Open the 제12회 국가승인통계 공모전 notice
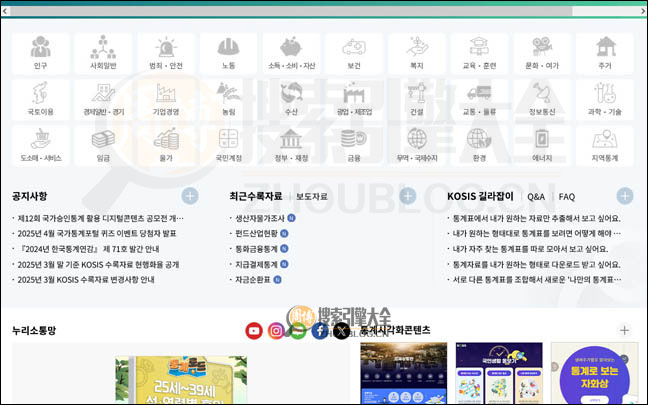648x405 pixels. (100, 218)
